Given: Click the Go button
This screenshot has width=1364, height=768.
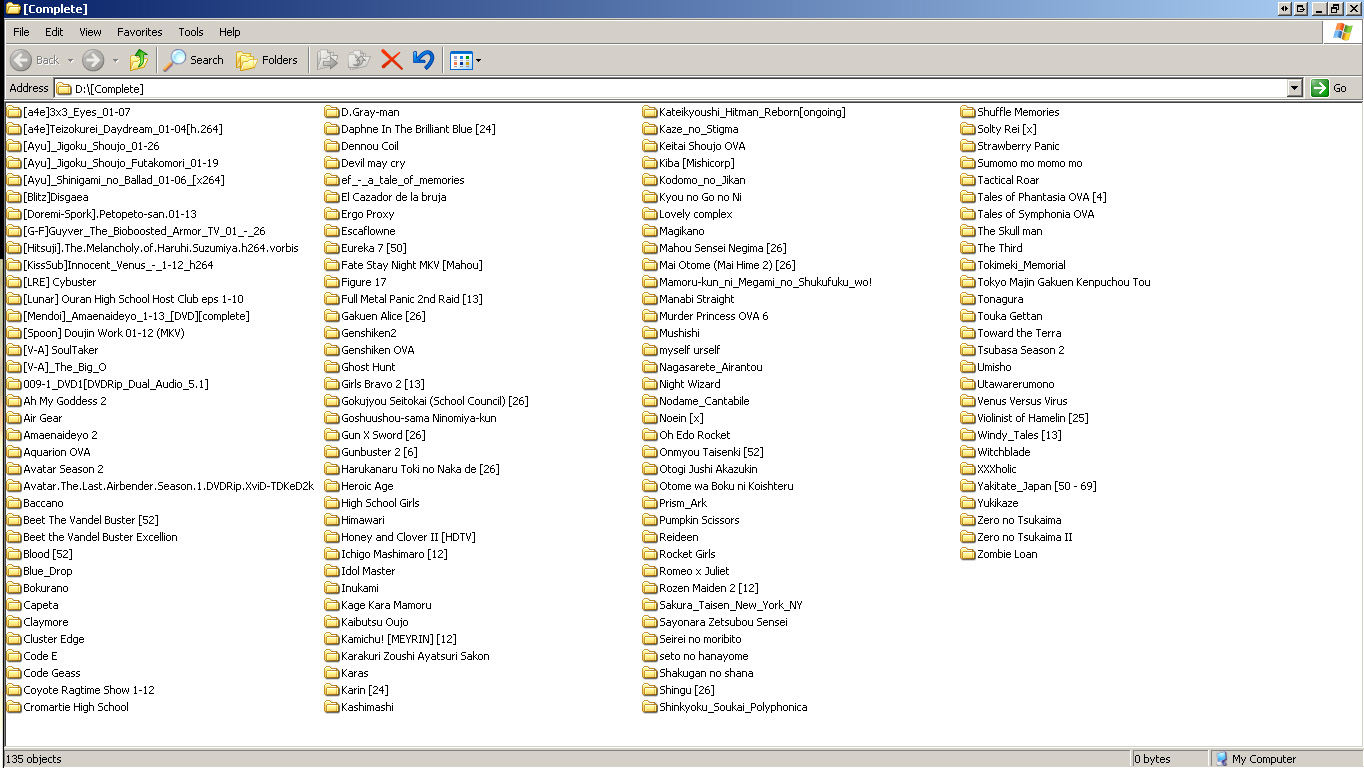Looking at the screenshot, I should pyautogui.click(x=1331, y=88).
